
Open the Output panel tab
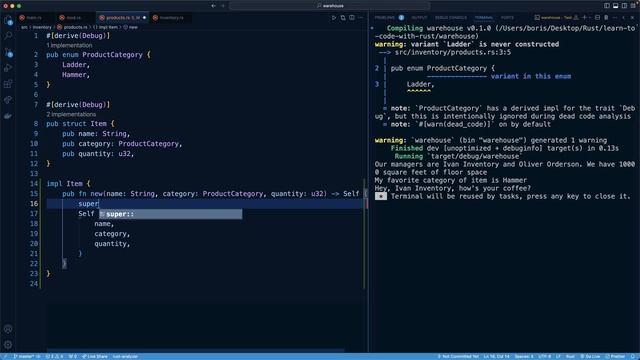point(419,18)
